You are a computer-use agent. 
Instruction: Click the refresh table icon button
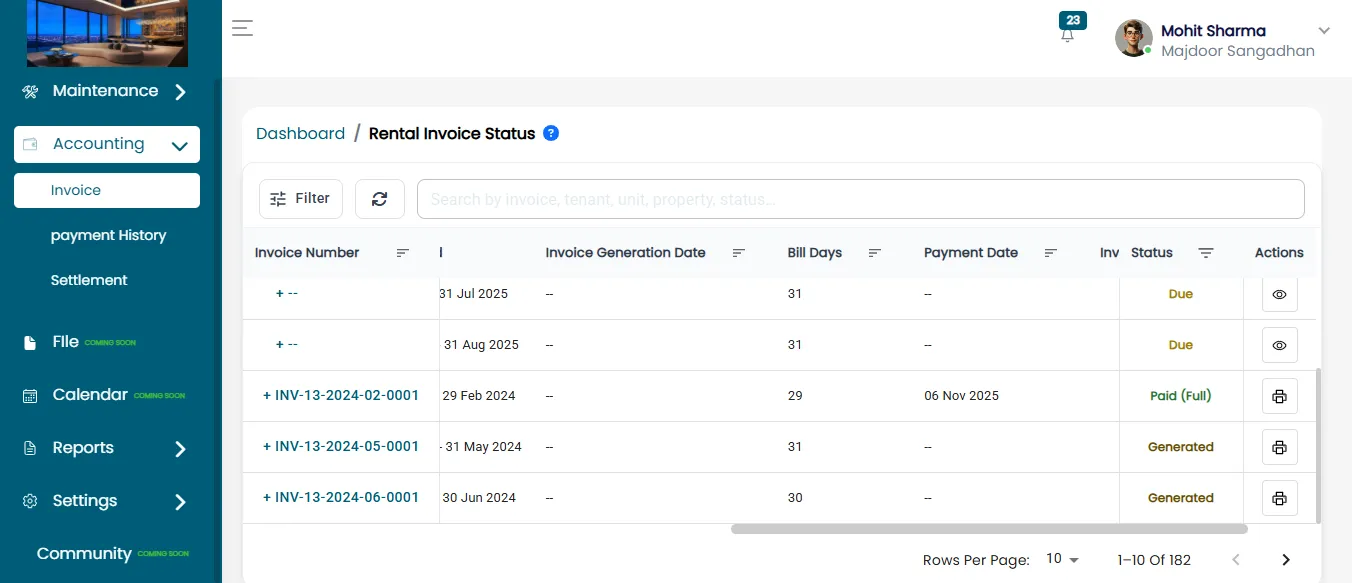point(380,199)
